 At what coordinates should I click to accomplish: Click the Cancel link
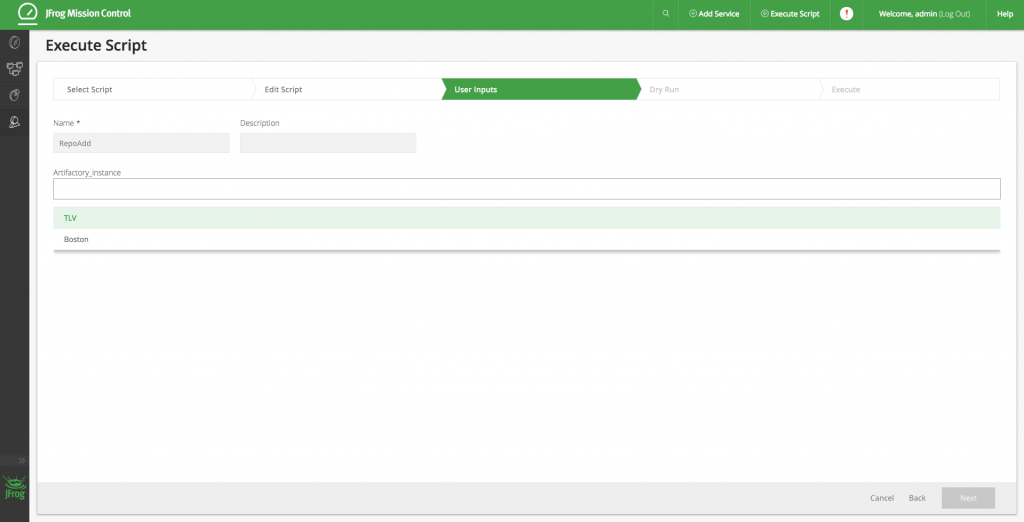coord(882,498)
